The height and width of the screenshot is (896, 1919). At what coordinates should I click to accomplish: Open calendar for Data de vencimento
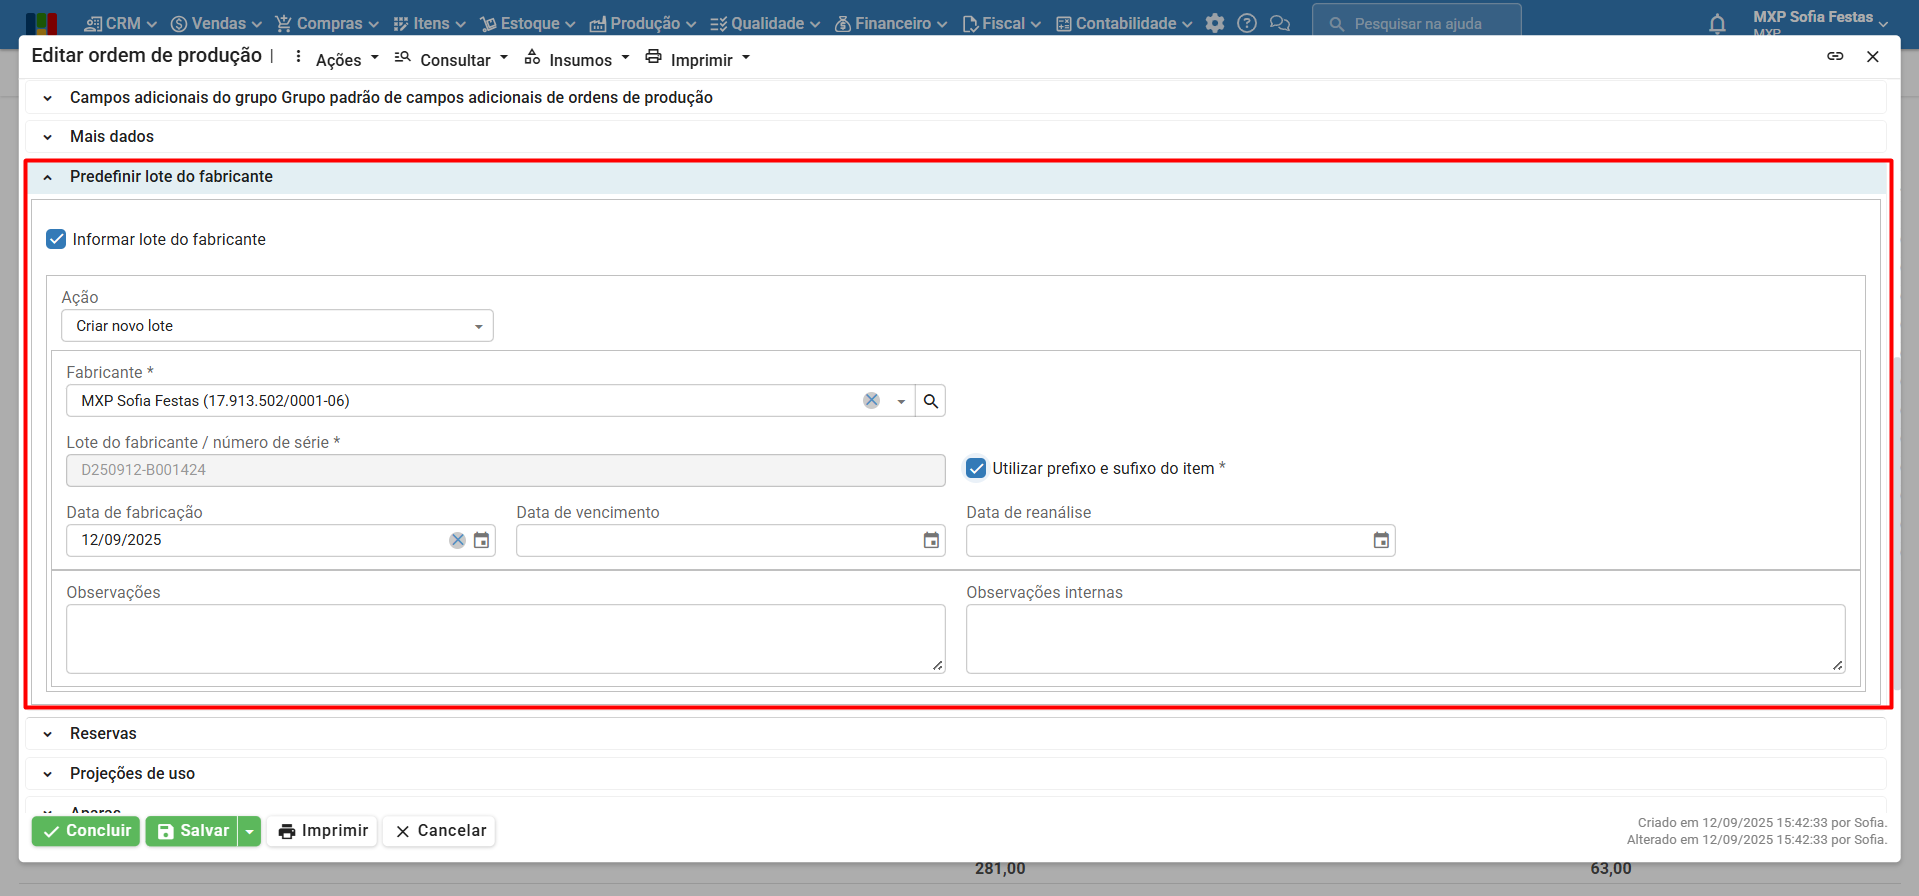931,540
